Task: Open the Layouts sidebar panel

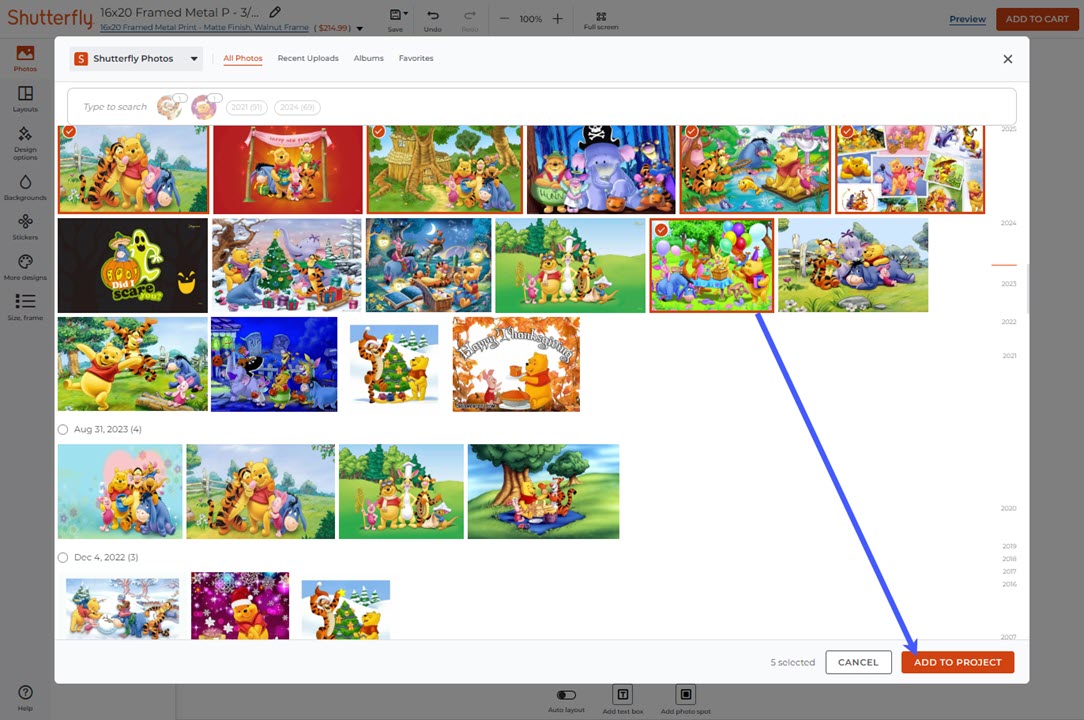Action: [25, 99]
